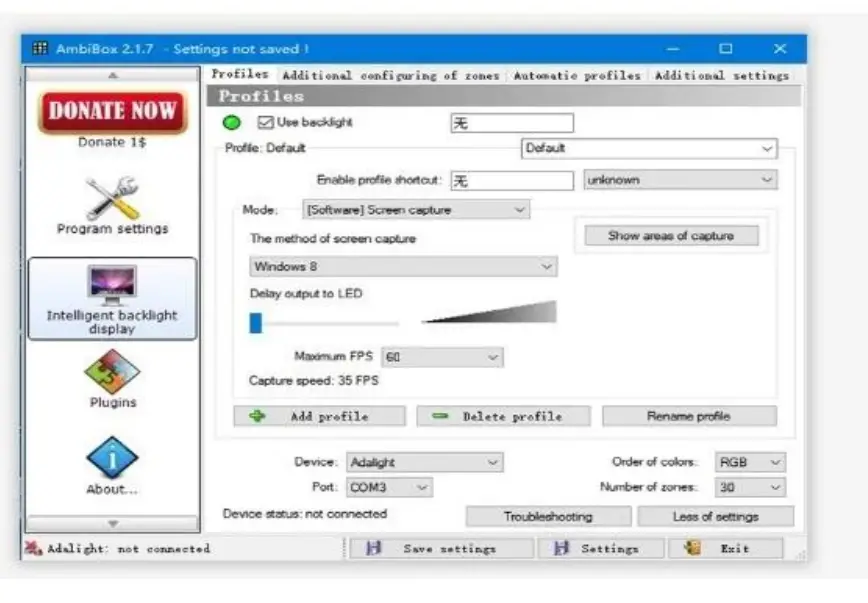Switch to the Profiles tab
868x603 pixels.
coord(240,74)
